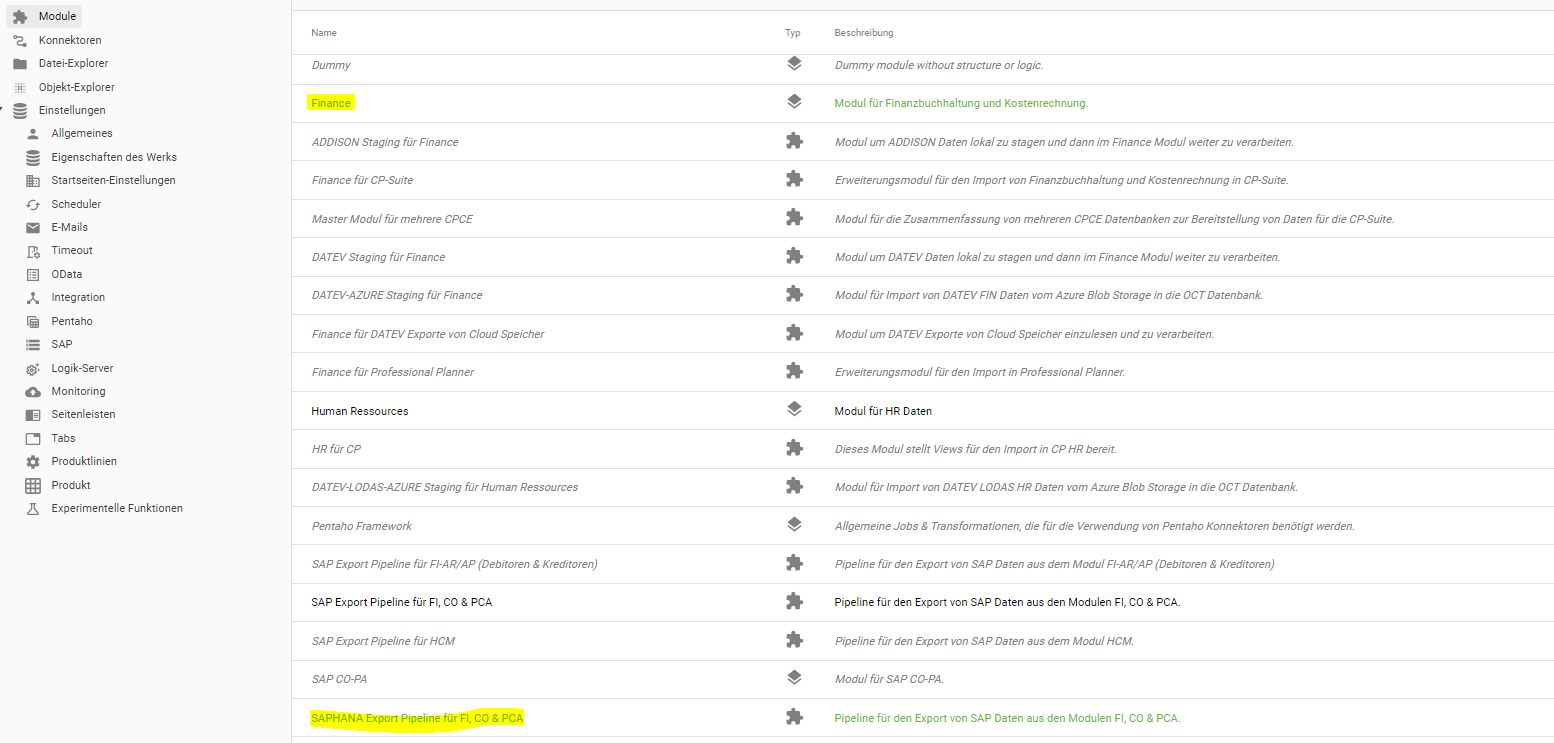Click the E-Mails envelope icon
Screen dimensions: 1554x743
click(33, 228)
